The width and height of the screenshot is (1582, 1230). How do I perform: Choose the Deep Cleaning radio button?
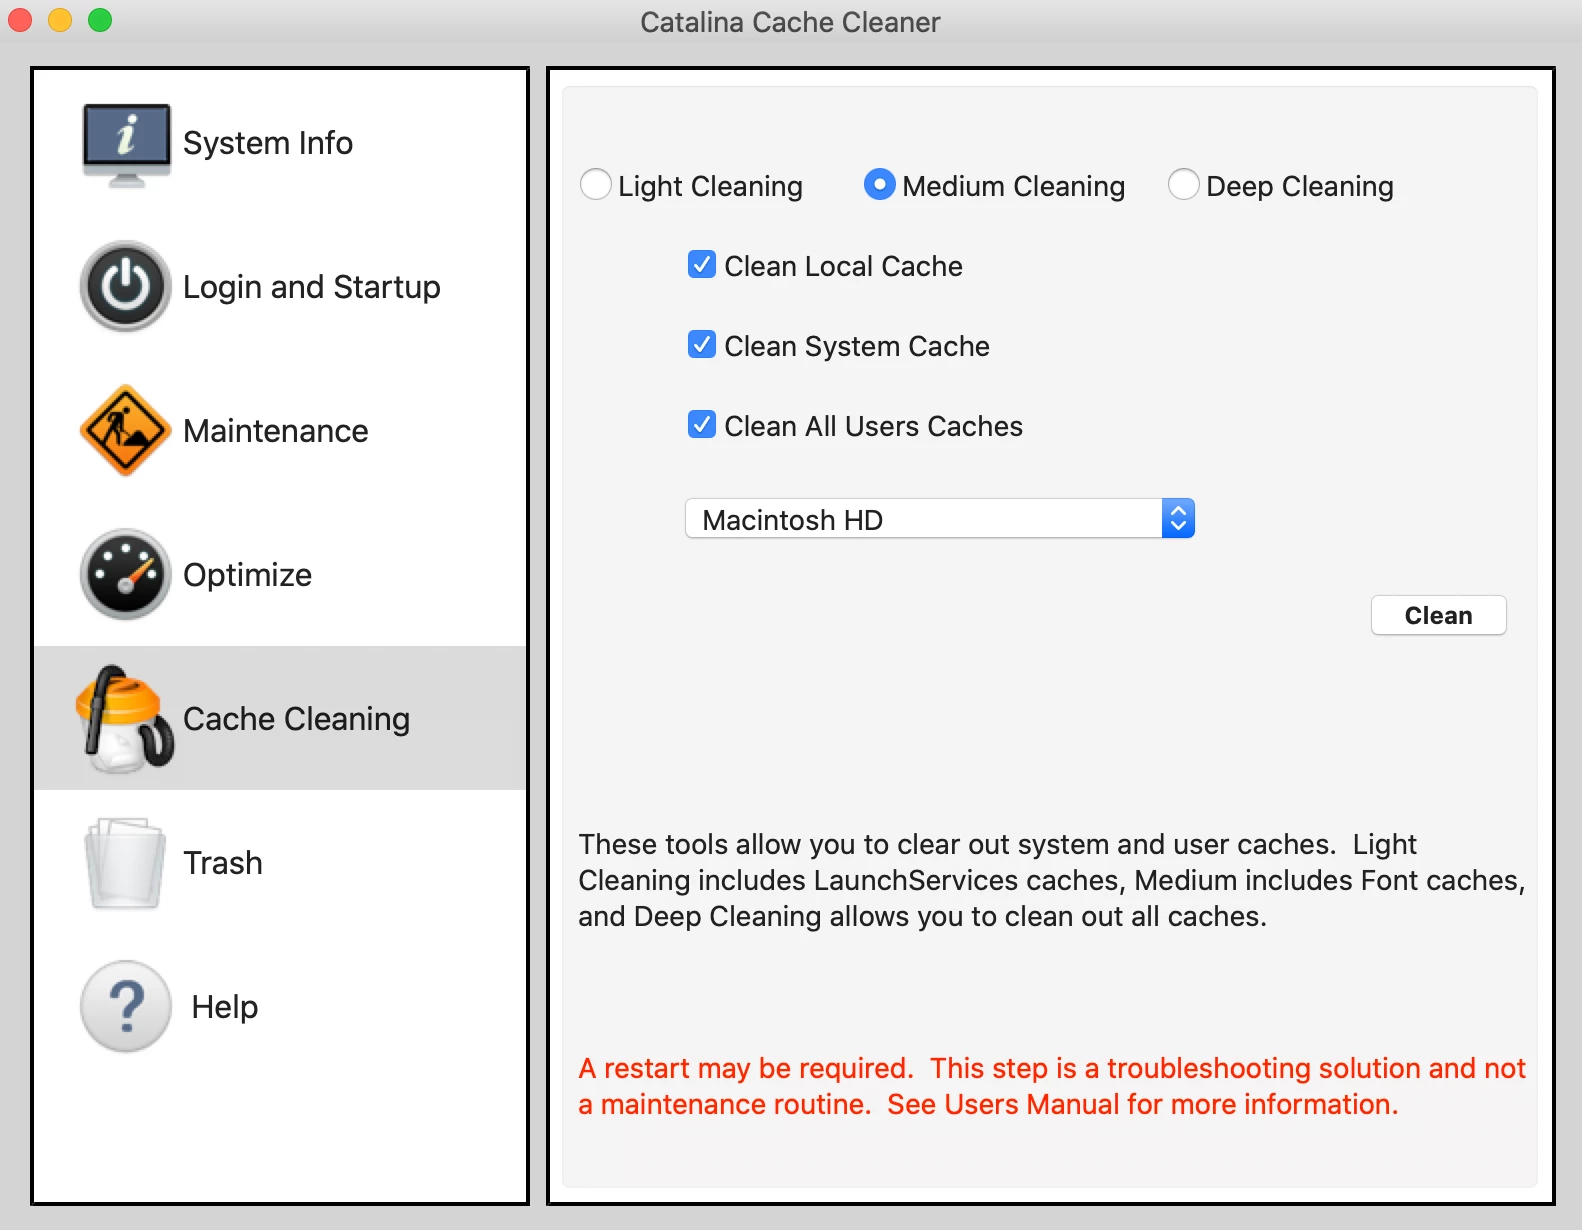1184,185
